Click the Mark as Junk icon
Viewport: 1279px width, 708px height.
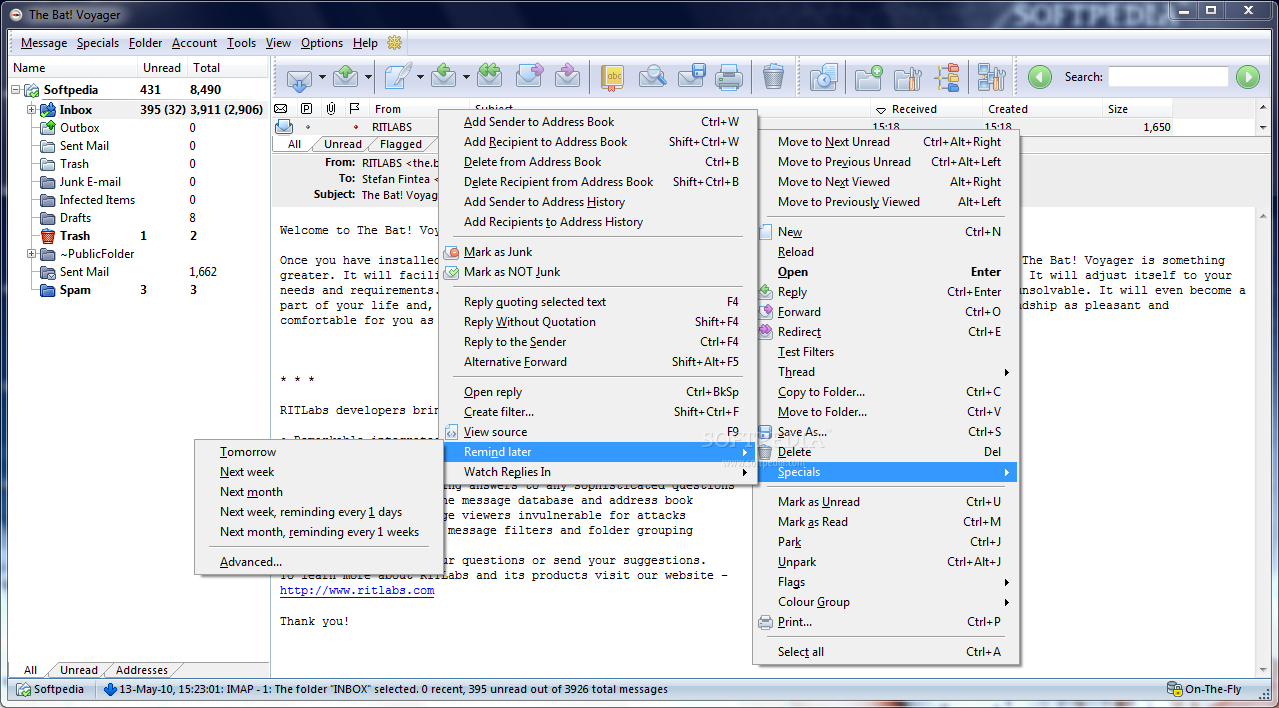pos(452,252)
